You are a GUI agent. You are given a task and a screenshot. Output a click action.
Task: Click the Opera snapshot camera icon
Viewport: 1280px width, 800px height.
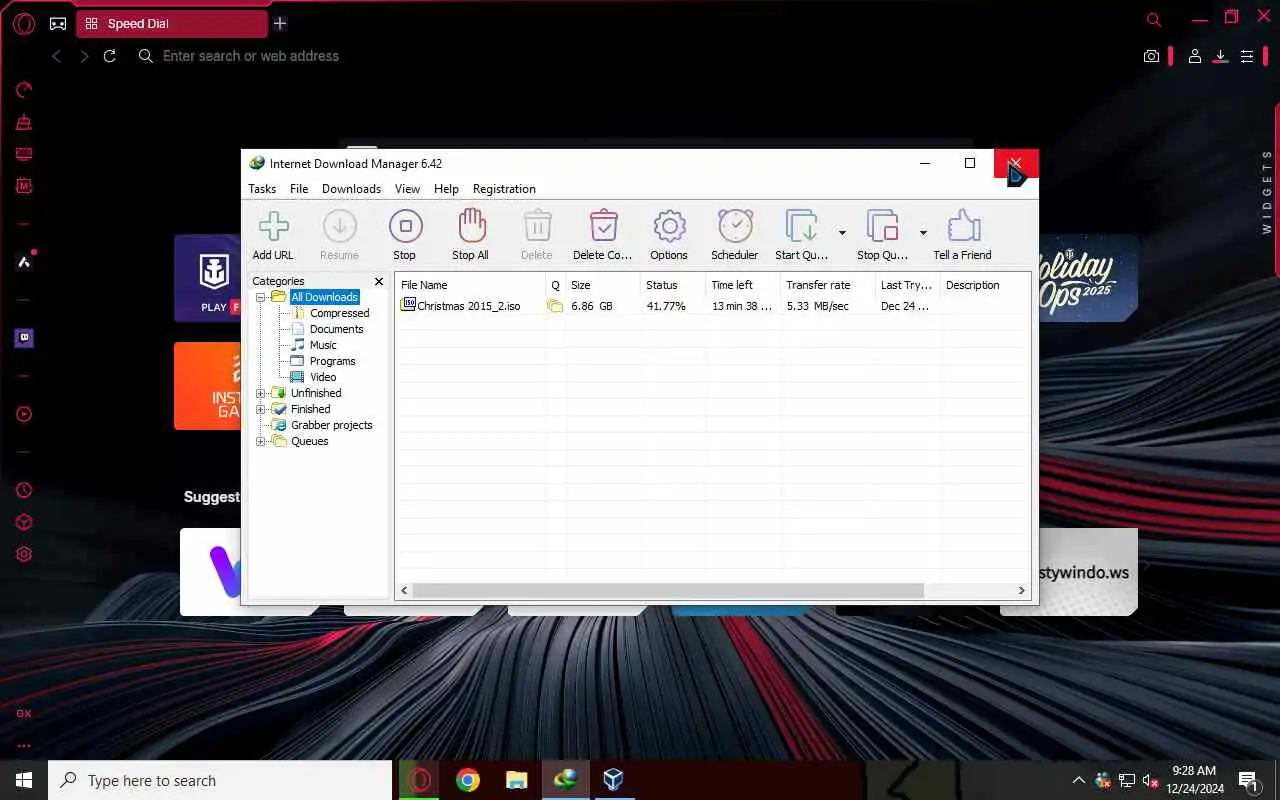pyautogui.click(x=1152, y=57)
